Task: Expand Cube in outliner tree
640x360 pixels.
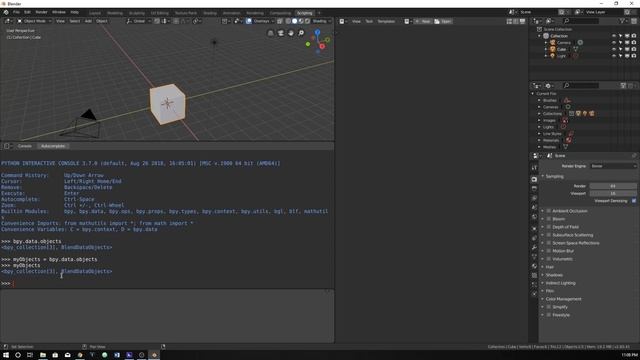Action: pyautogui.click(x=546, y=49)
